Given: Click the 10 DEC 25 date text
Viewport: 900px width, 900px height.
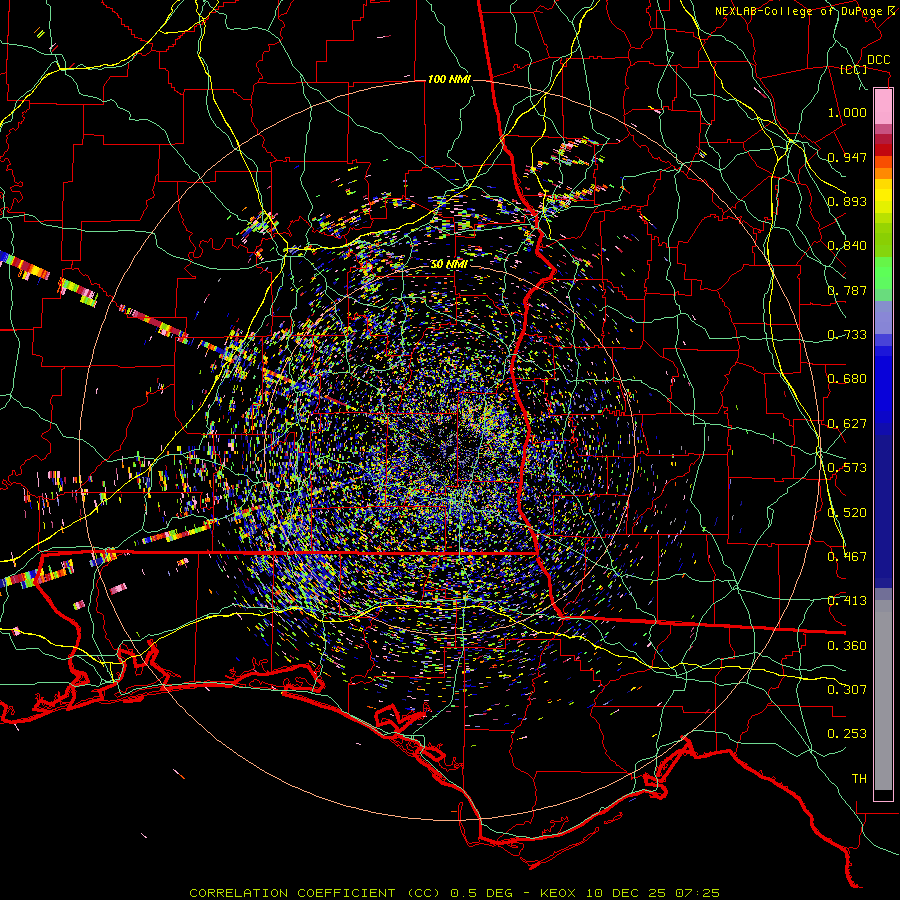Looking at the screenshot, I should click(x=624, y=893).
